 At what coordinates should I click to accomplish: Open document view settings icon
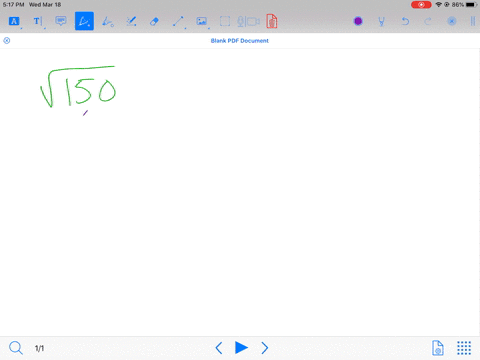438,348
